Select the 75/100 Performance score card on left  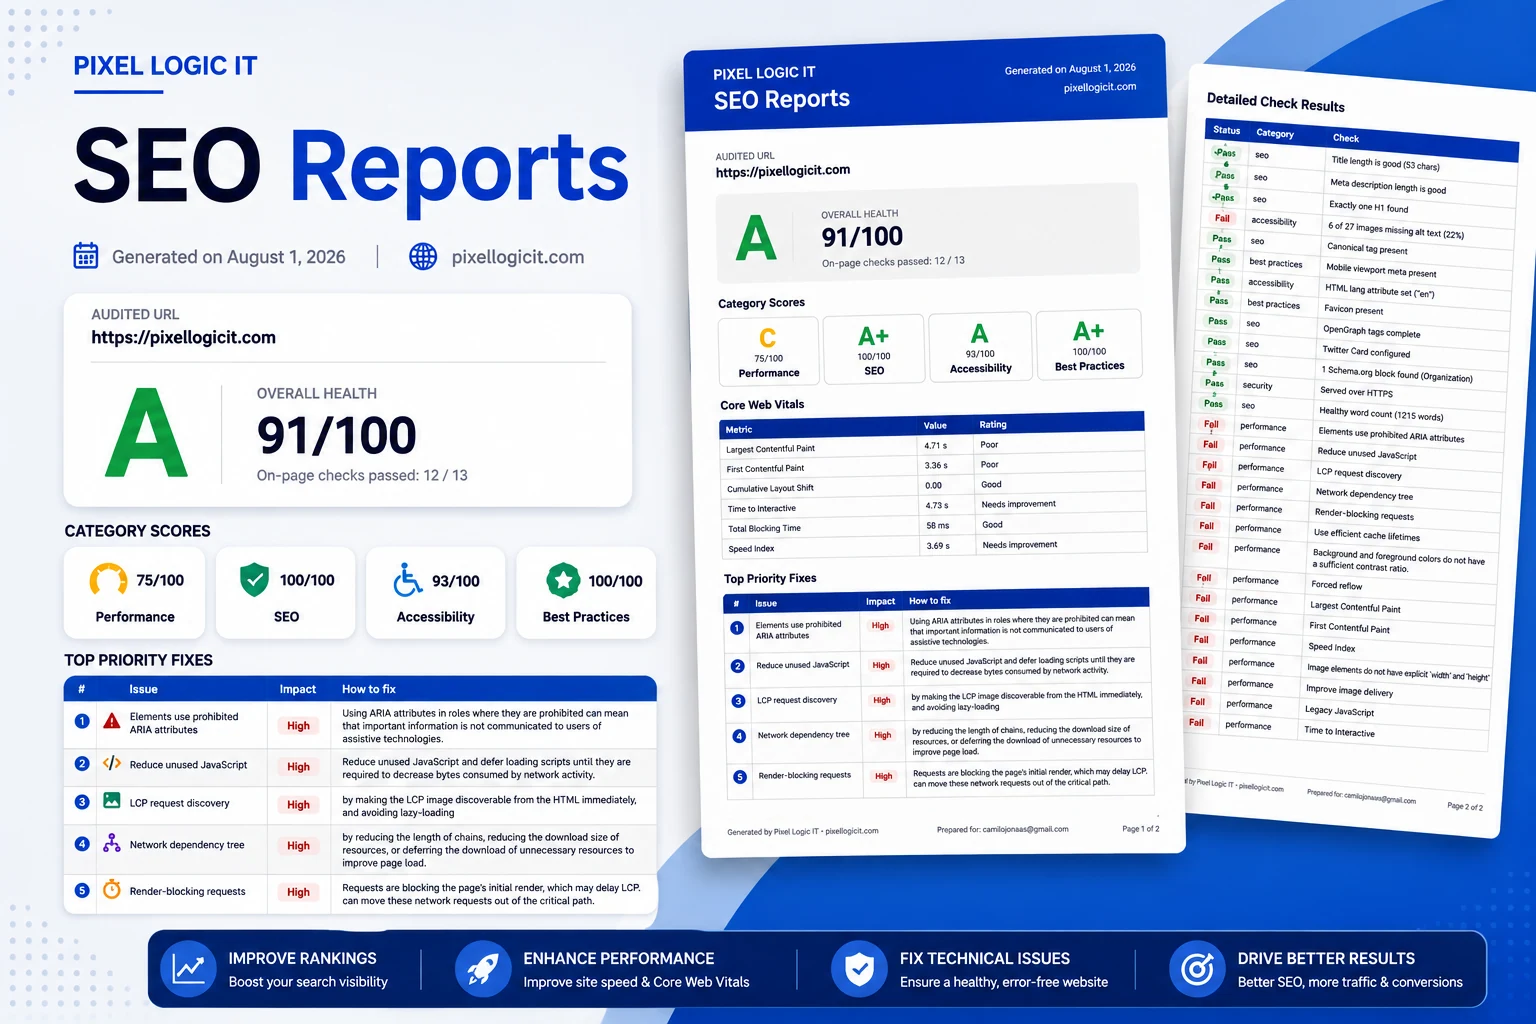pyautogui.click(x=134, y=592)
